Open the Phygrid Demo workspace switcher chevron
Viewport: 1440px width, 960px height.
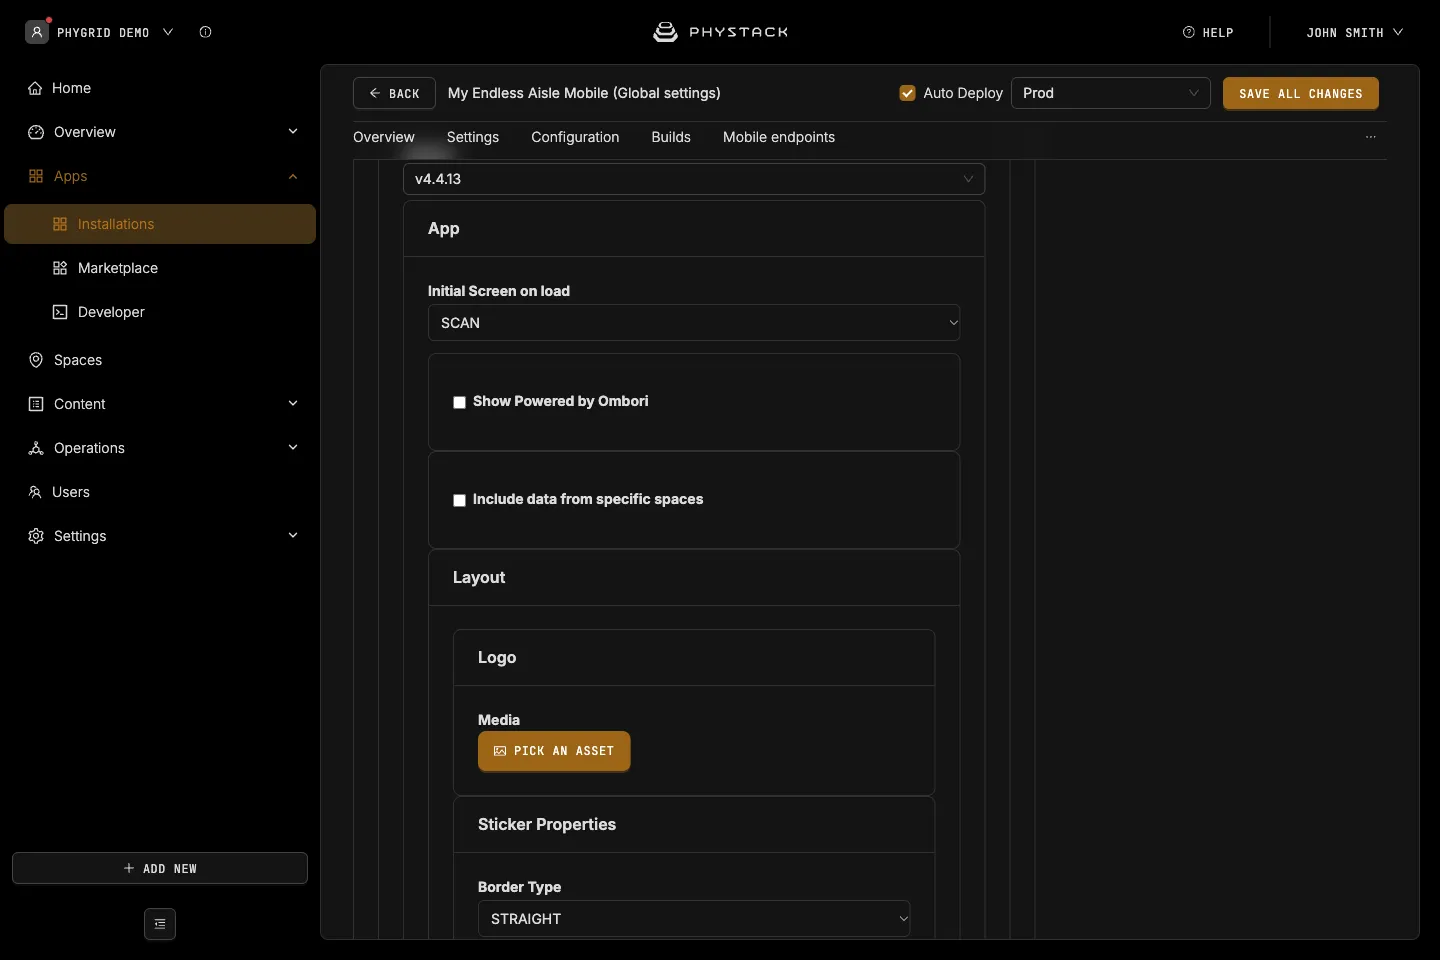pyautogui.click(x=168, y=32)
